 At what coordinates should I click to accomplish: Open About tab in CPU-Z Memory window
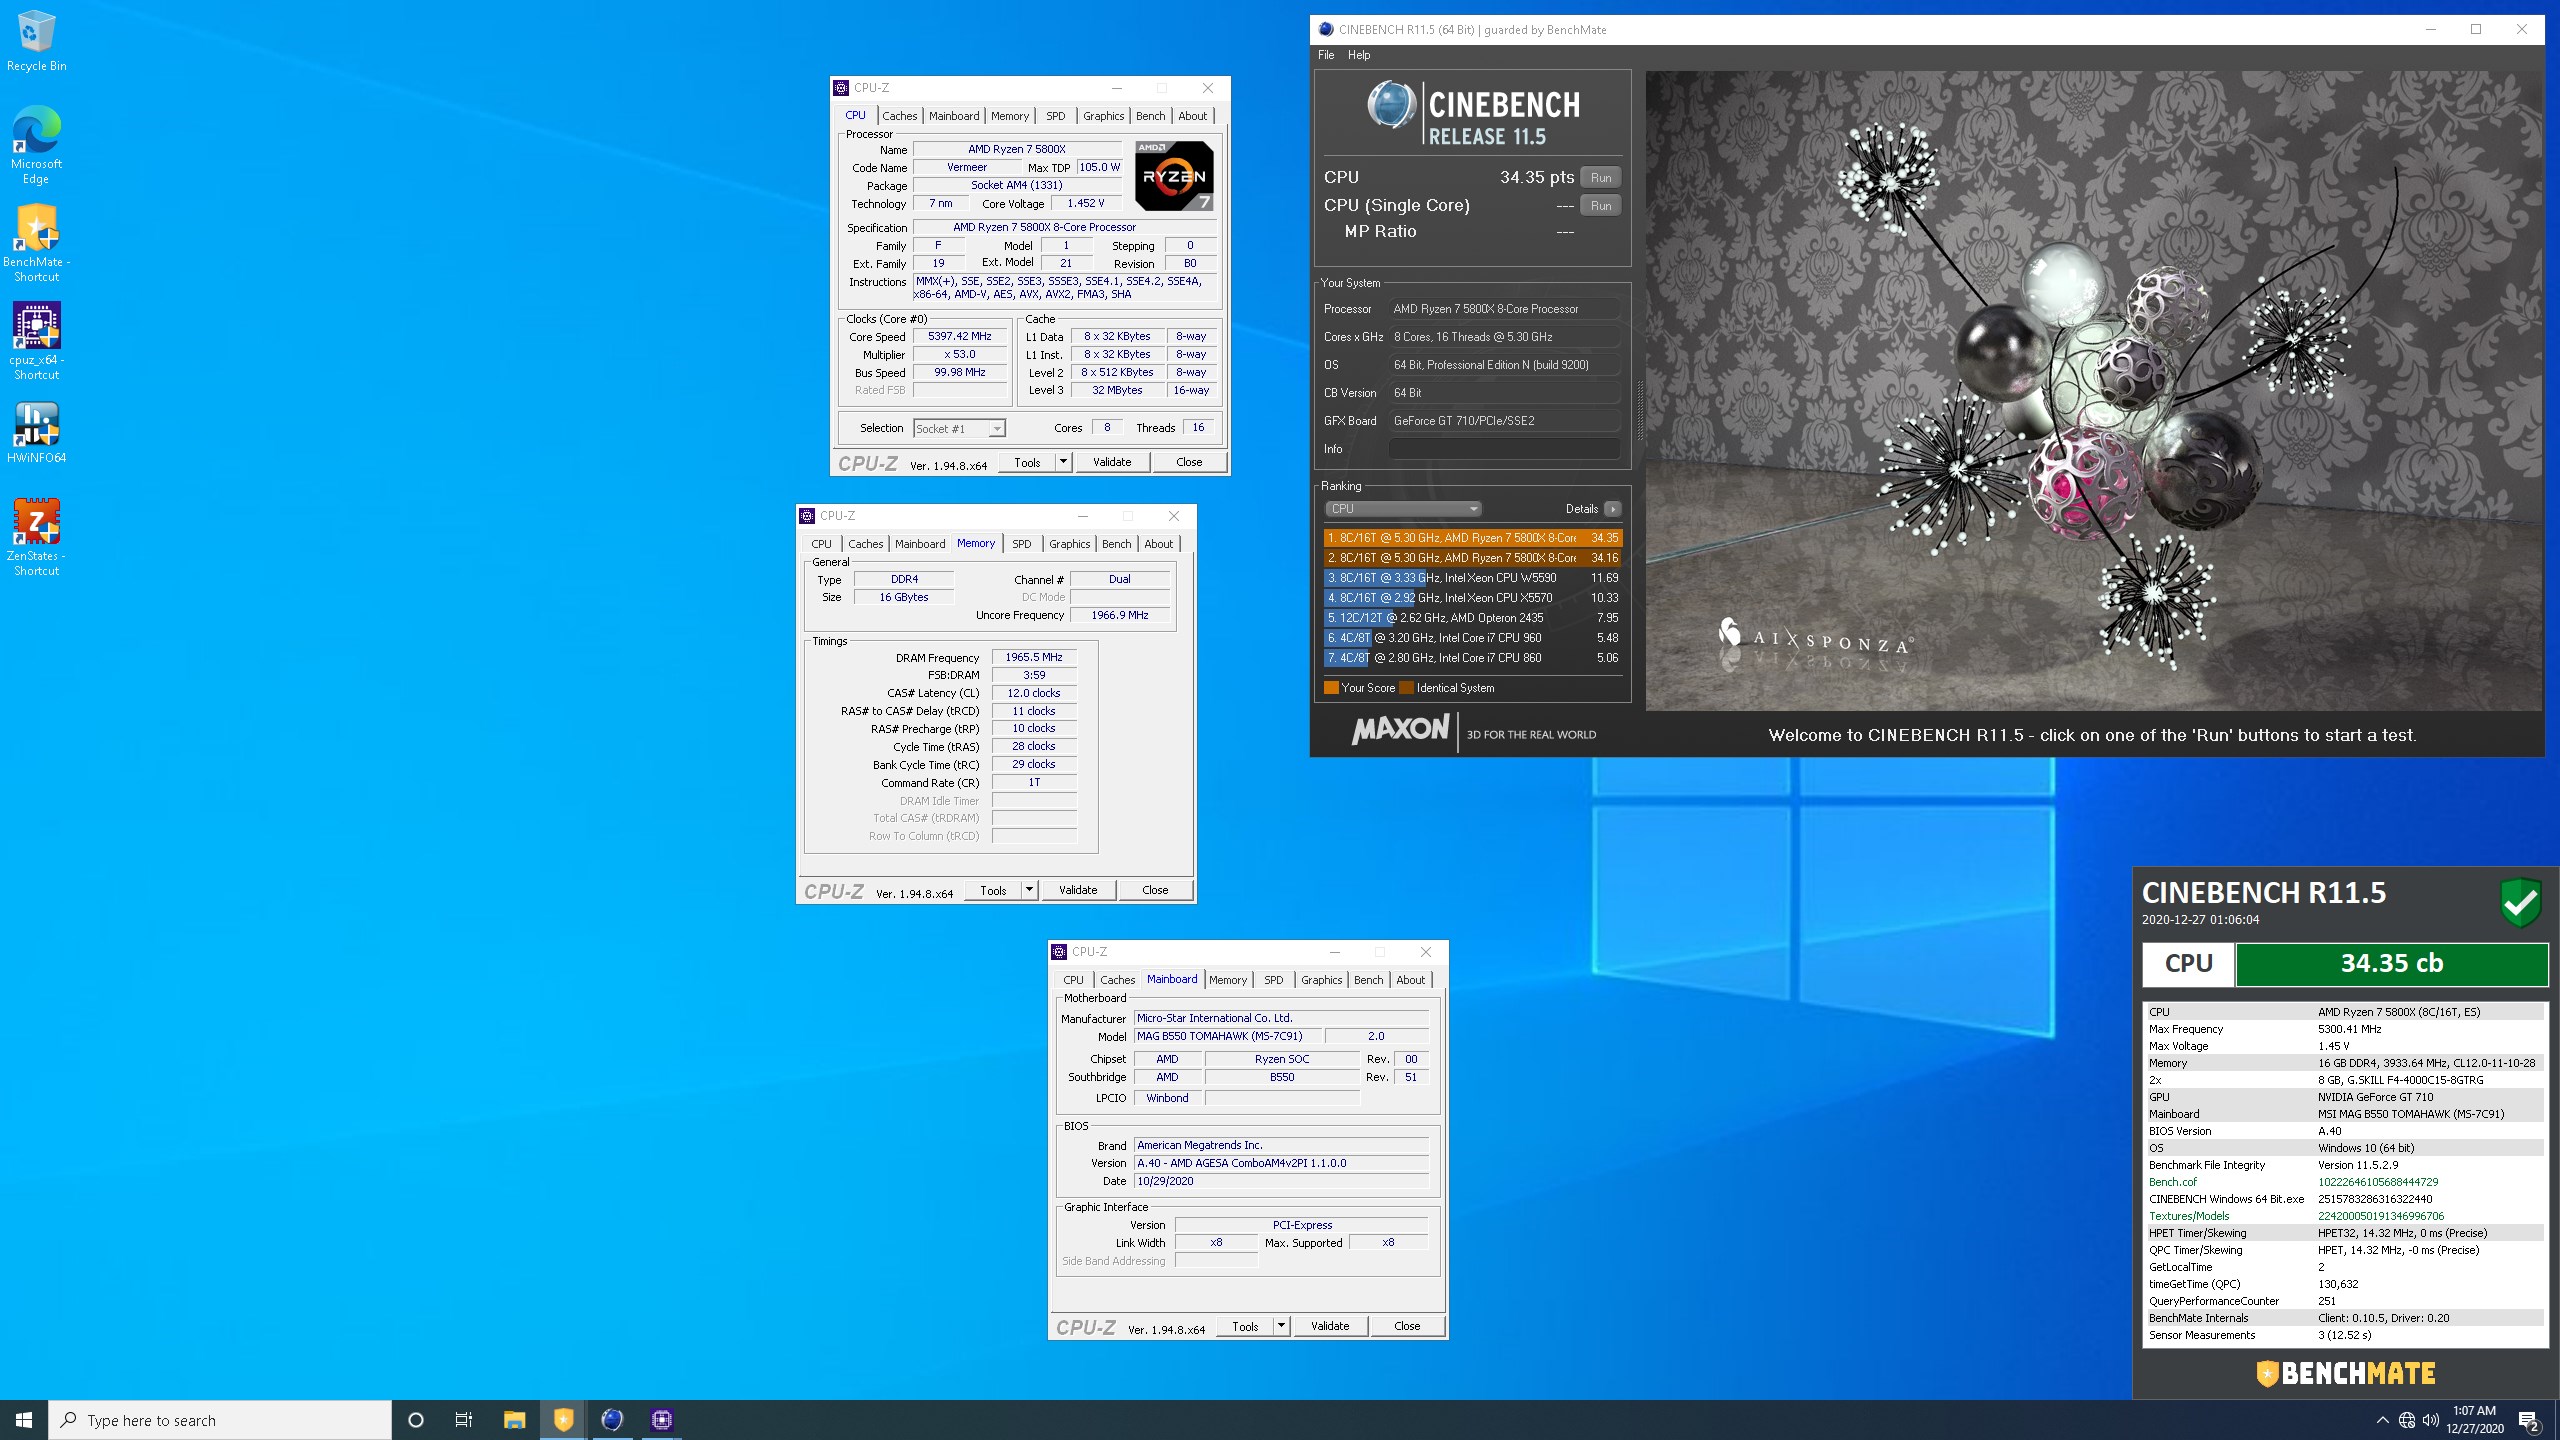coord(1158,544)
